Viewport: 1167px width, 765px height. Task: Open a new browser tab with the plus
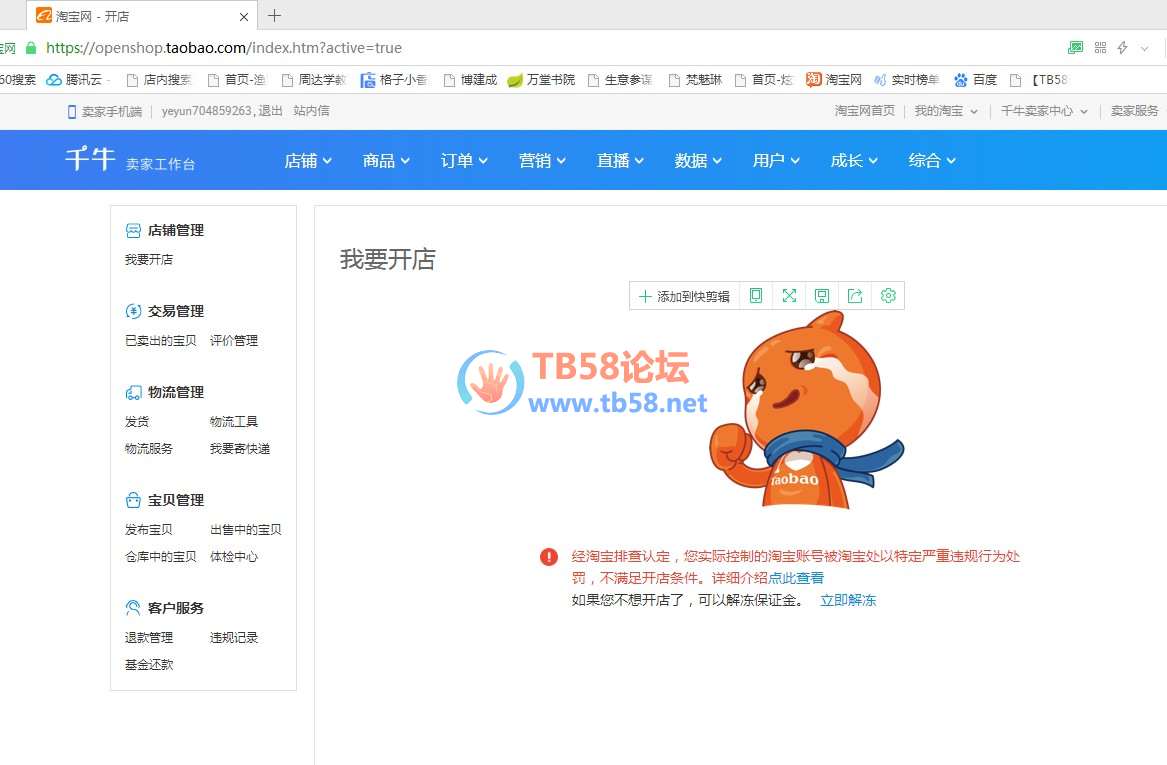coord(275,16)
